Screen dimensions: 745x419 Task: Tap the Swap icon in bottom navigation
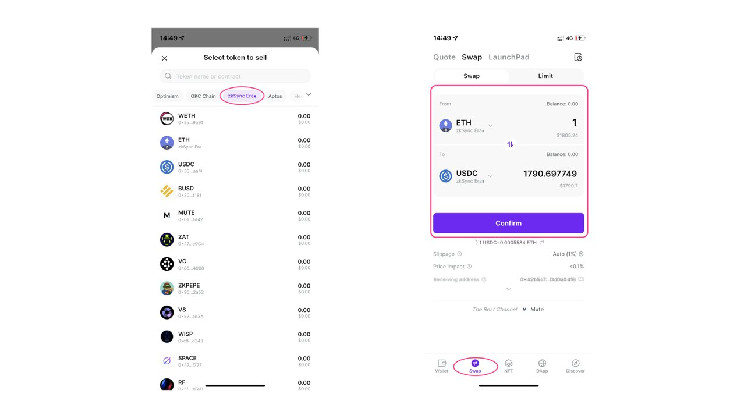tap(475, 365)
